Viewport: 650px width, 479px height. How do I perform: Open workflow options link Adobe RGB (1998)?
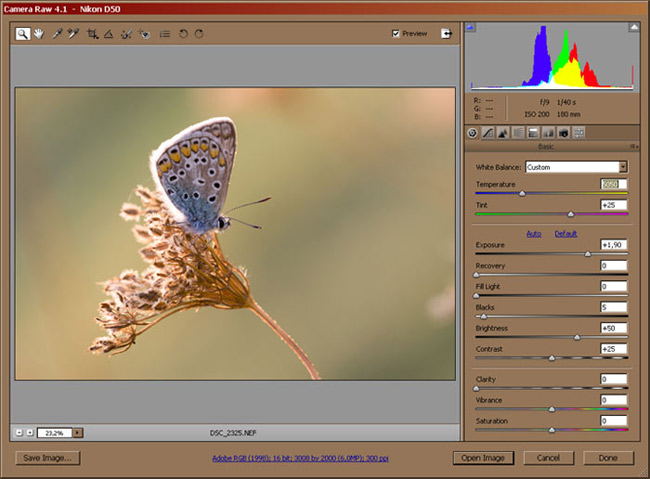(300, 458)
